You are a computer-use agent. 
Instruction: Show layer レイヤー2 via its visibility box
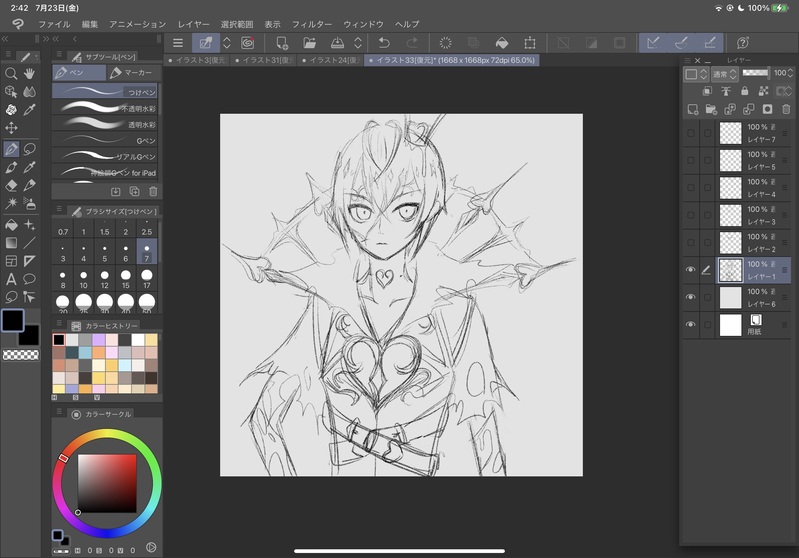point(690,243)
